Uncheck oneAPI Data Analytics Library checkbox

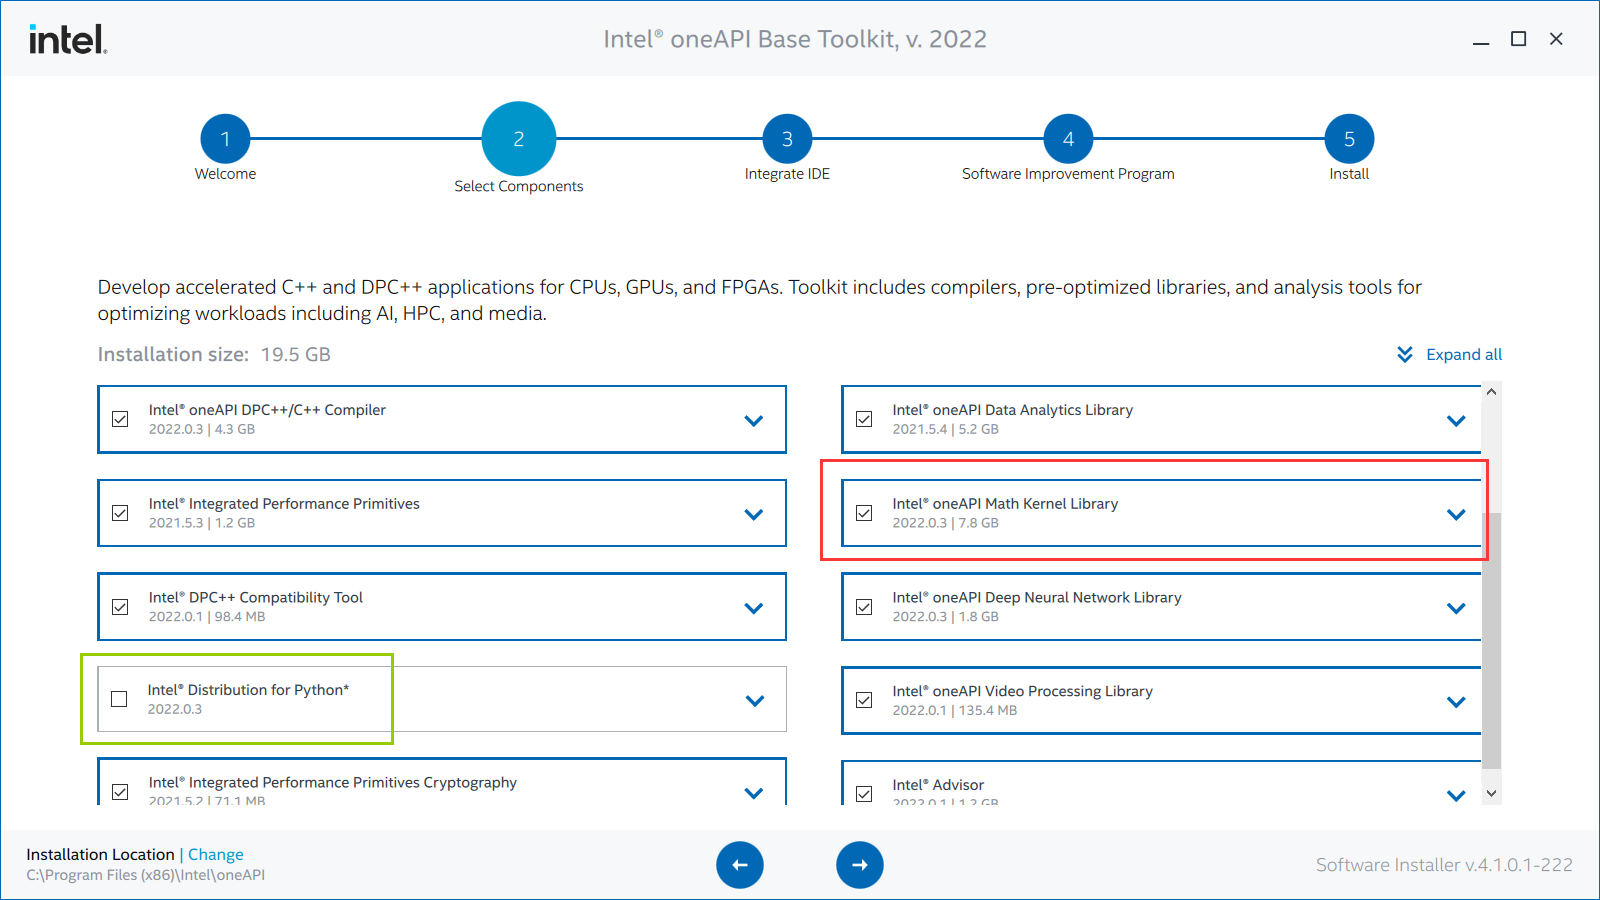864,419
